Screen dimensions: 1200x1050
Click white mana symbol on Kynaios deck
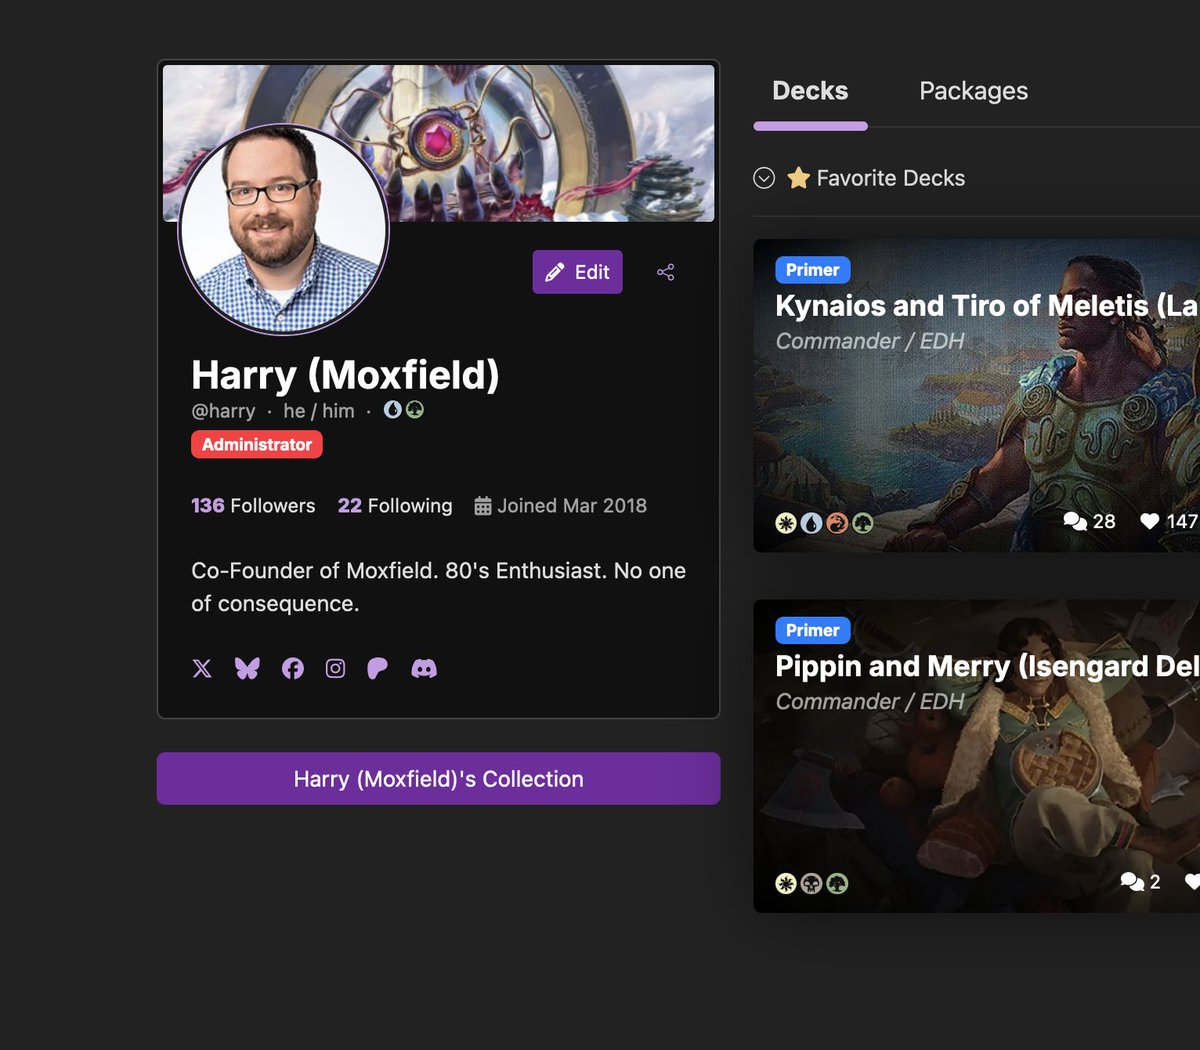pyautogui.click(x=786, y=522)
